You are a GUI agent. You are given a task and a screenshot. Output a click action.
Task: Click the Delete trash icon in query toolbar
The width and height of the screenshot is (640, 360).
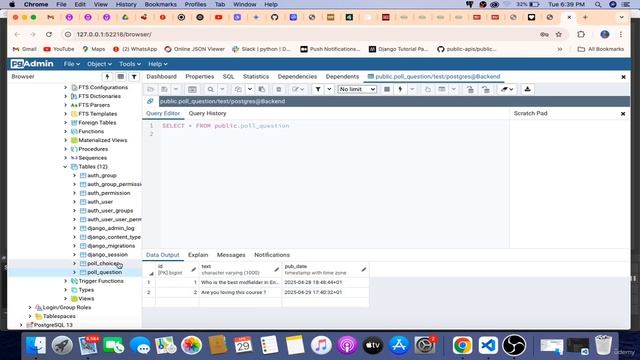[x=279, y=89]
